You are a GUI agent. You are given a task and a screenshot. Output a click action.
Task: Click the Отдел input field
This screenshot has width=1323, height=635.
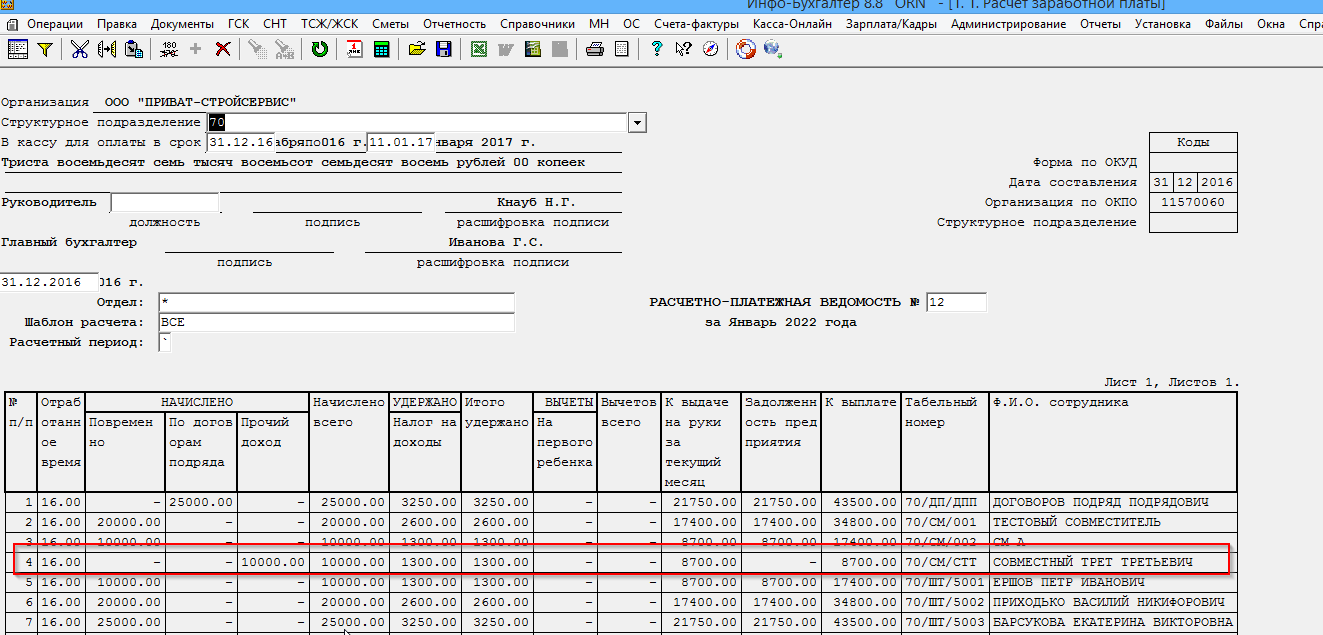pyautogui.click(x=335, y=302)
